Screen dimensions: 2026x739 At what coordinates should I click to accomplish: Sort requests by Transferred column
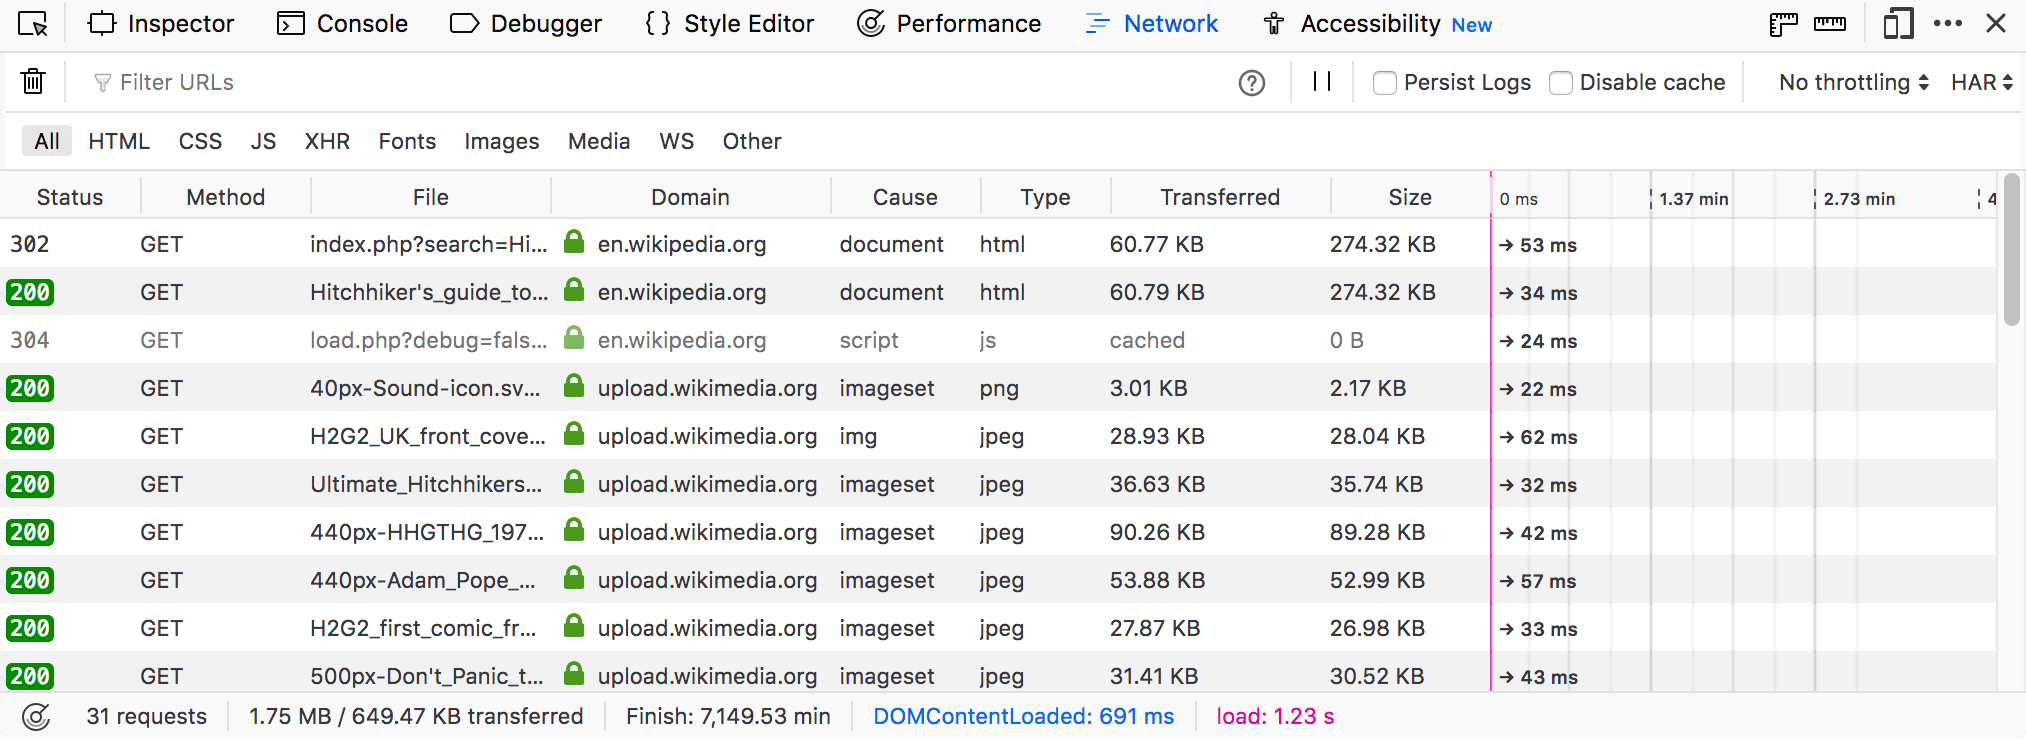tap(1220, 197)
